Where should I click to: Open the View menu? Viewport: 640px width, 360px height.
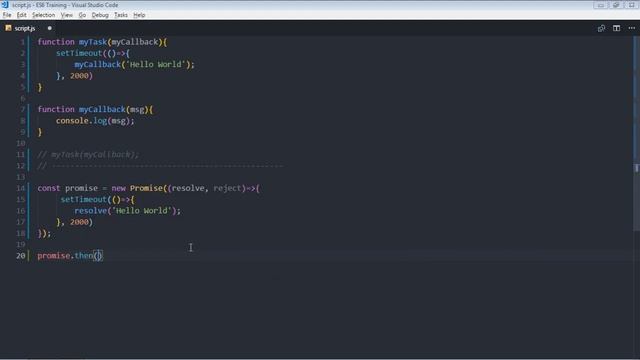tap(67, 15)
